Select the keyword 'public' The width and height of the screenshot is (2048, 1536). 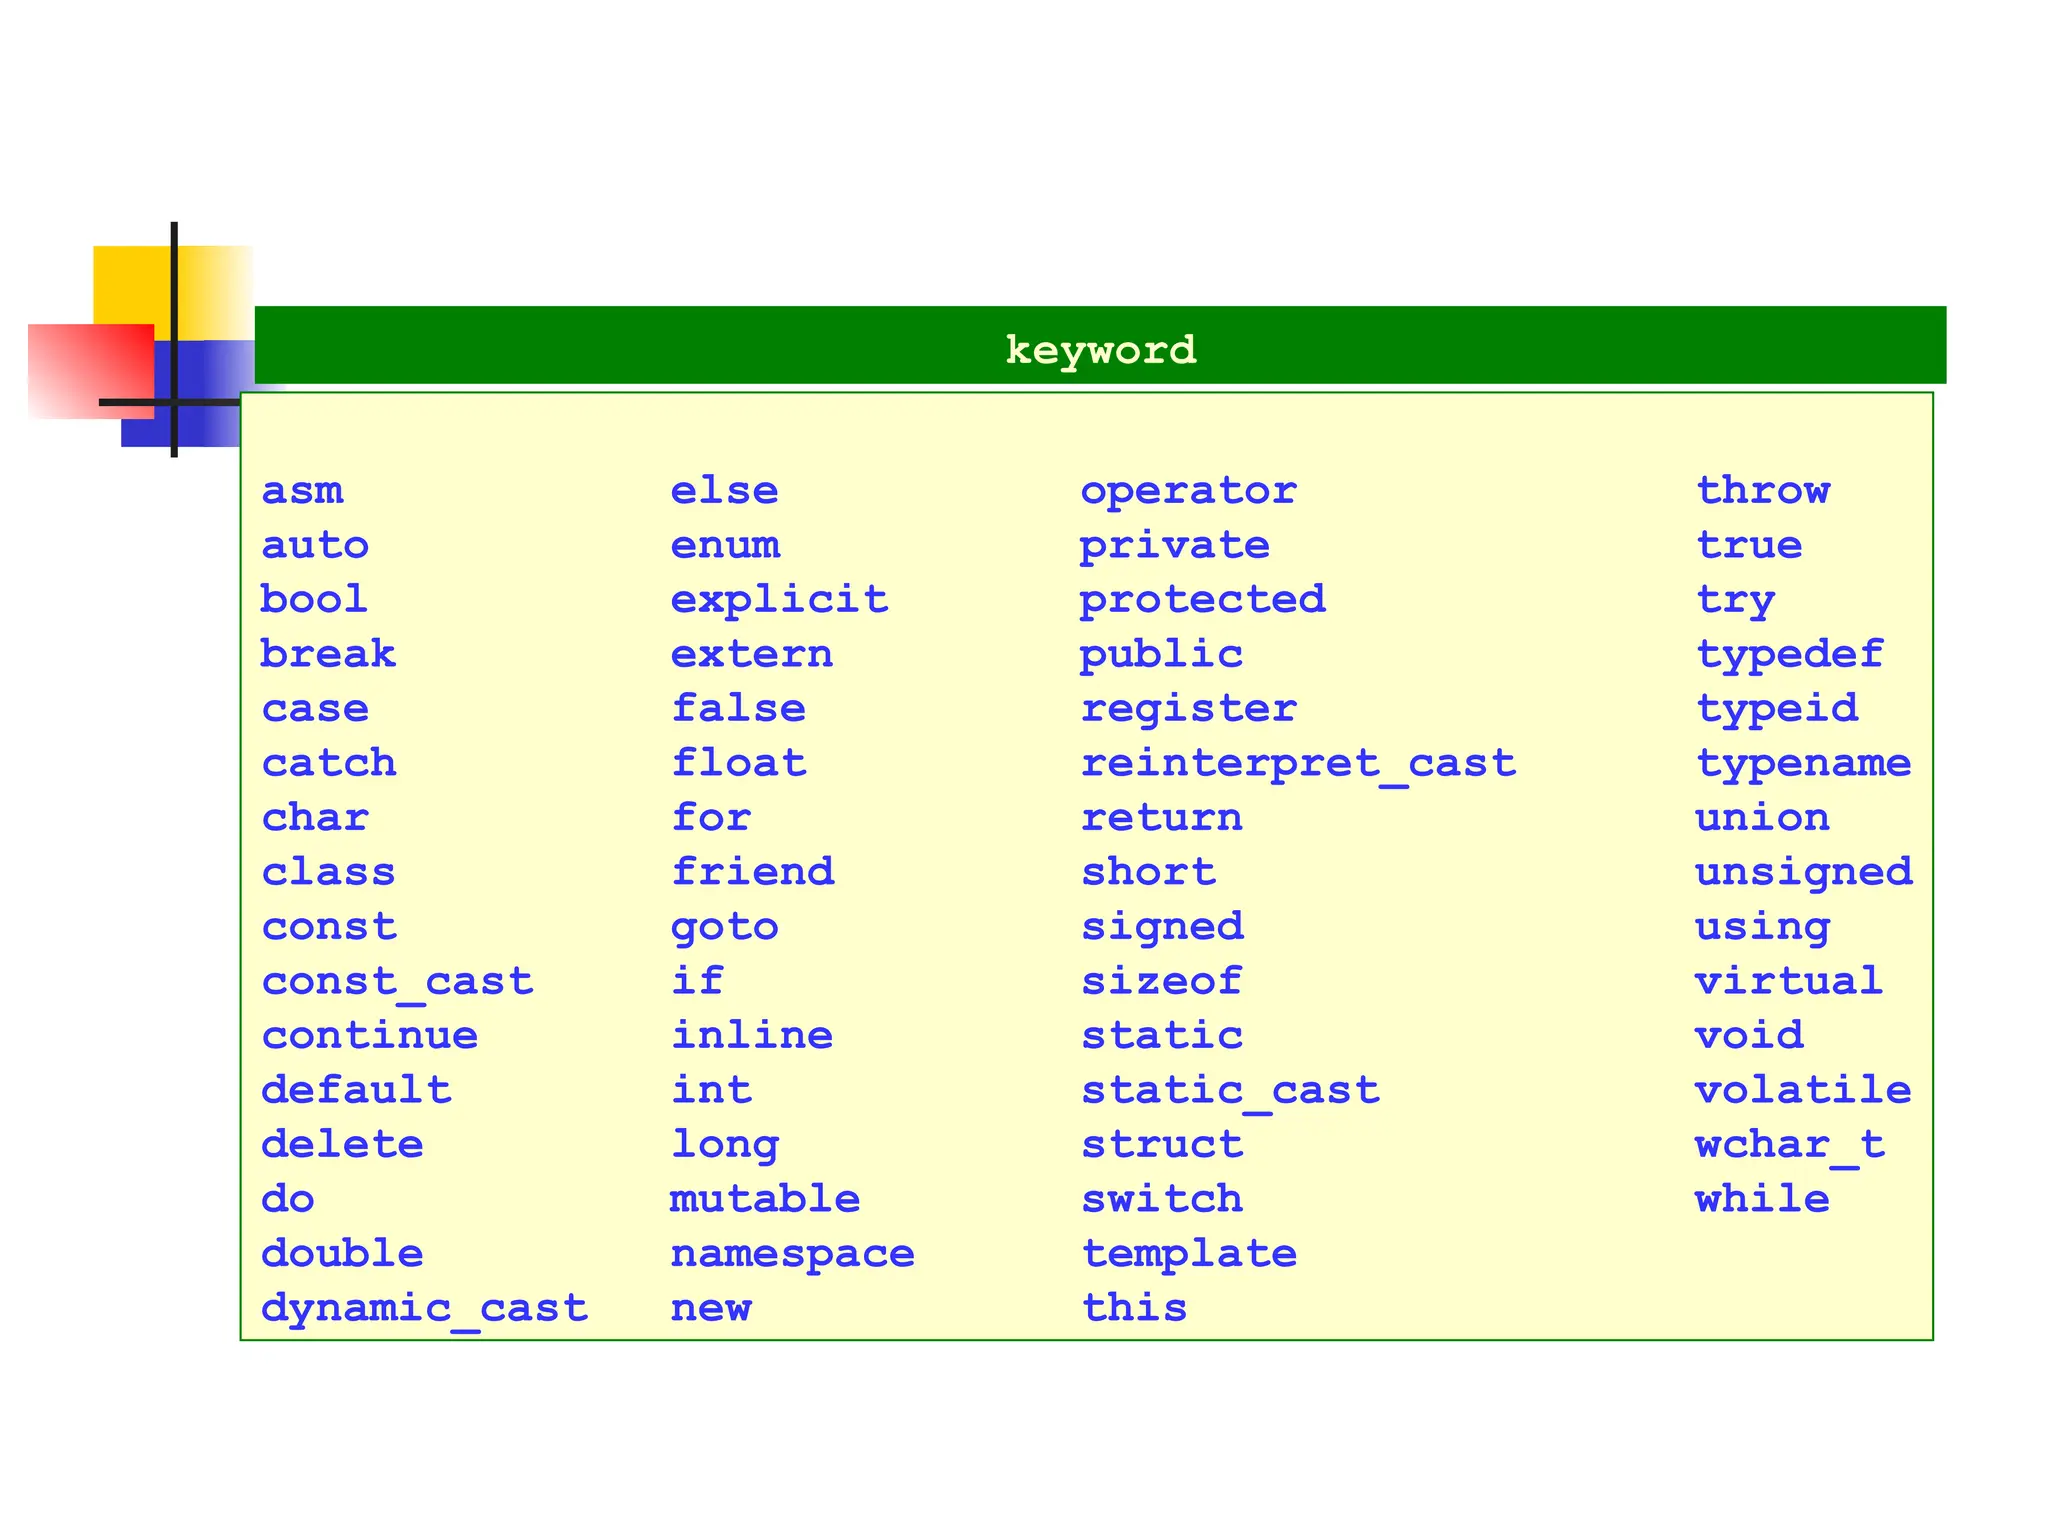[x=1161, y=655]
